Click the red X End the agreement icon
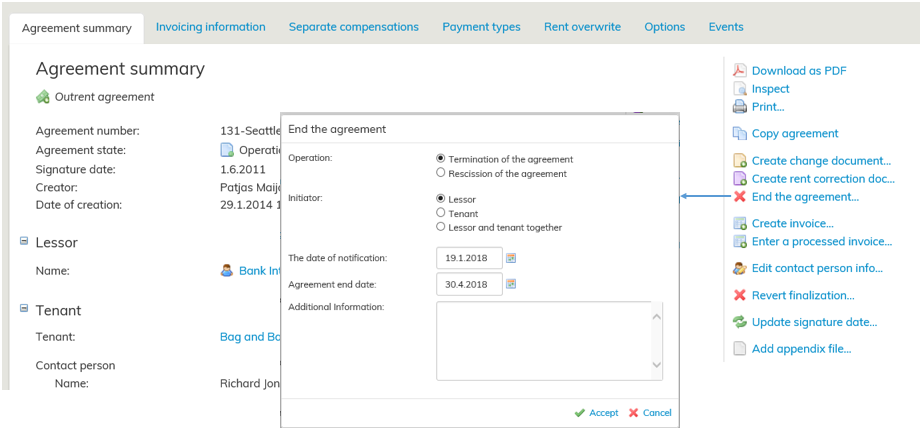The width and height of the screenshot is (924, 437). [740, 197]
